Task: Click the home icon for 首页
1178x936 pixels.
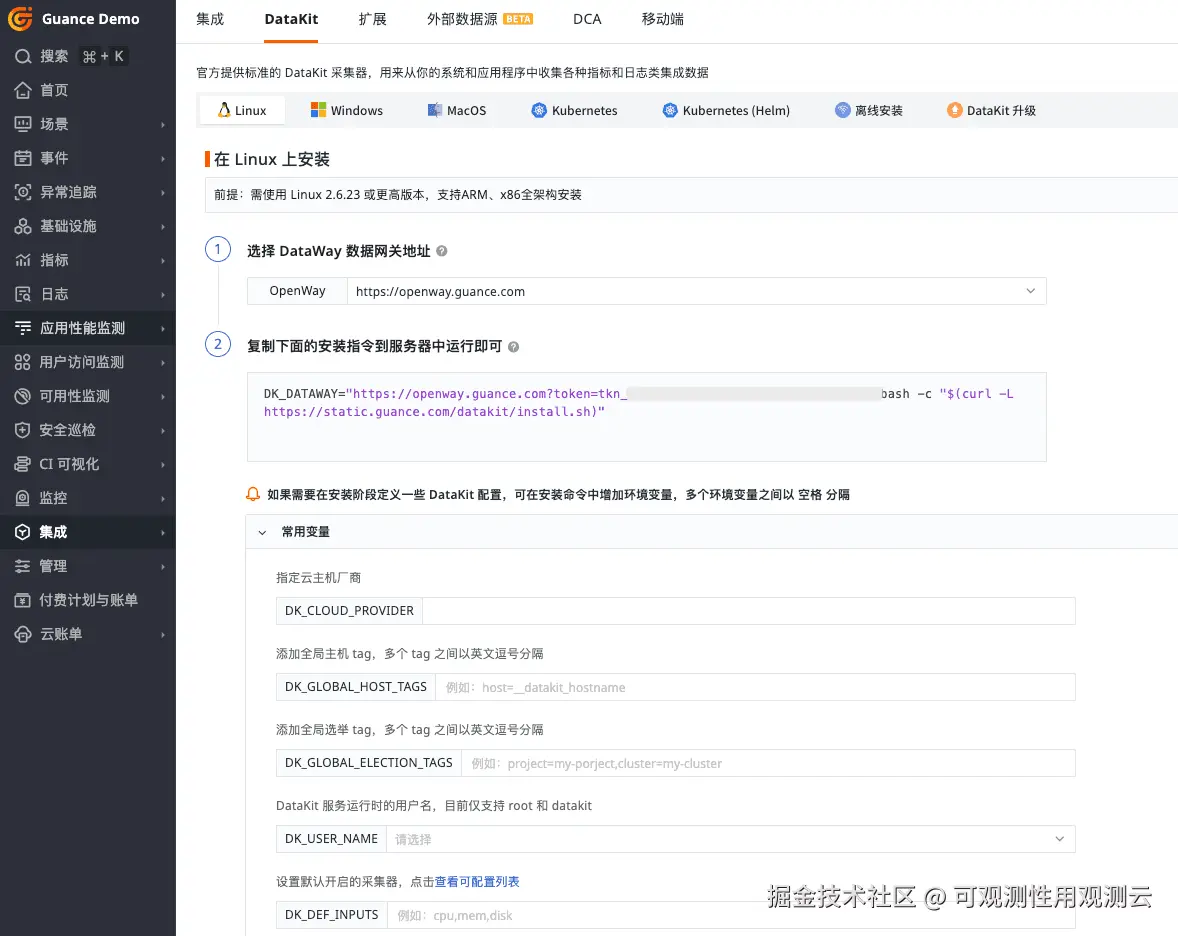Action: 23,90
